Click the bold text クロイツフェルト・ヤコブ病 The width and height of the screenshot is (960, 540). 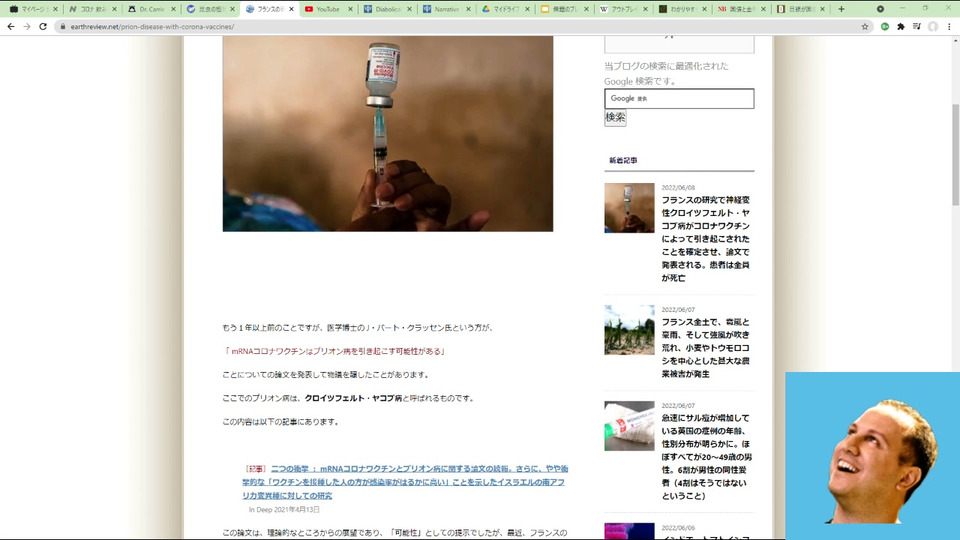[x=353, y=398]
